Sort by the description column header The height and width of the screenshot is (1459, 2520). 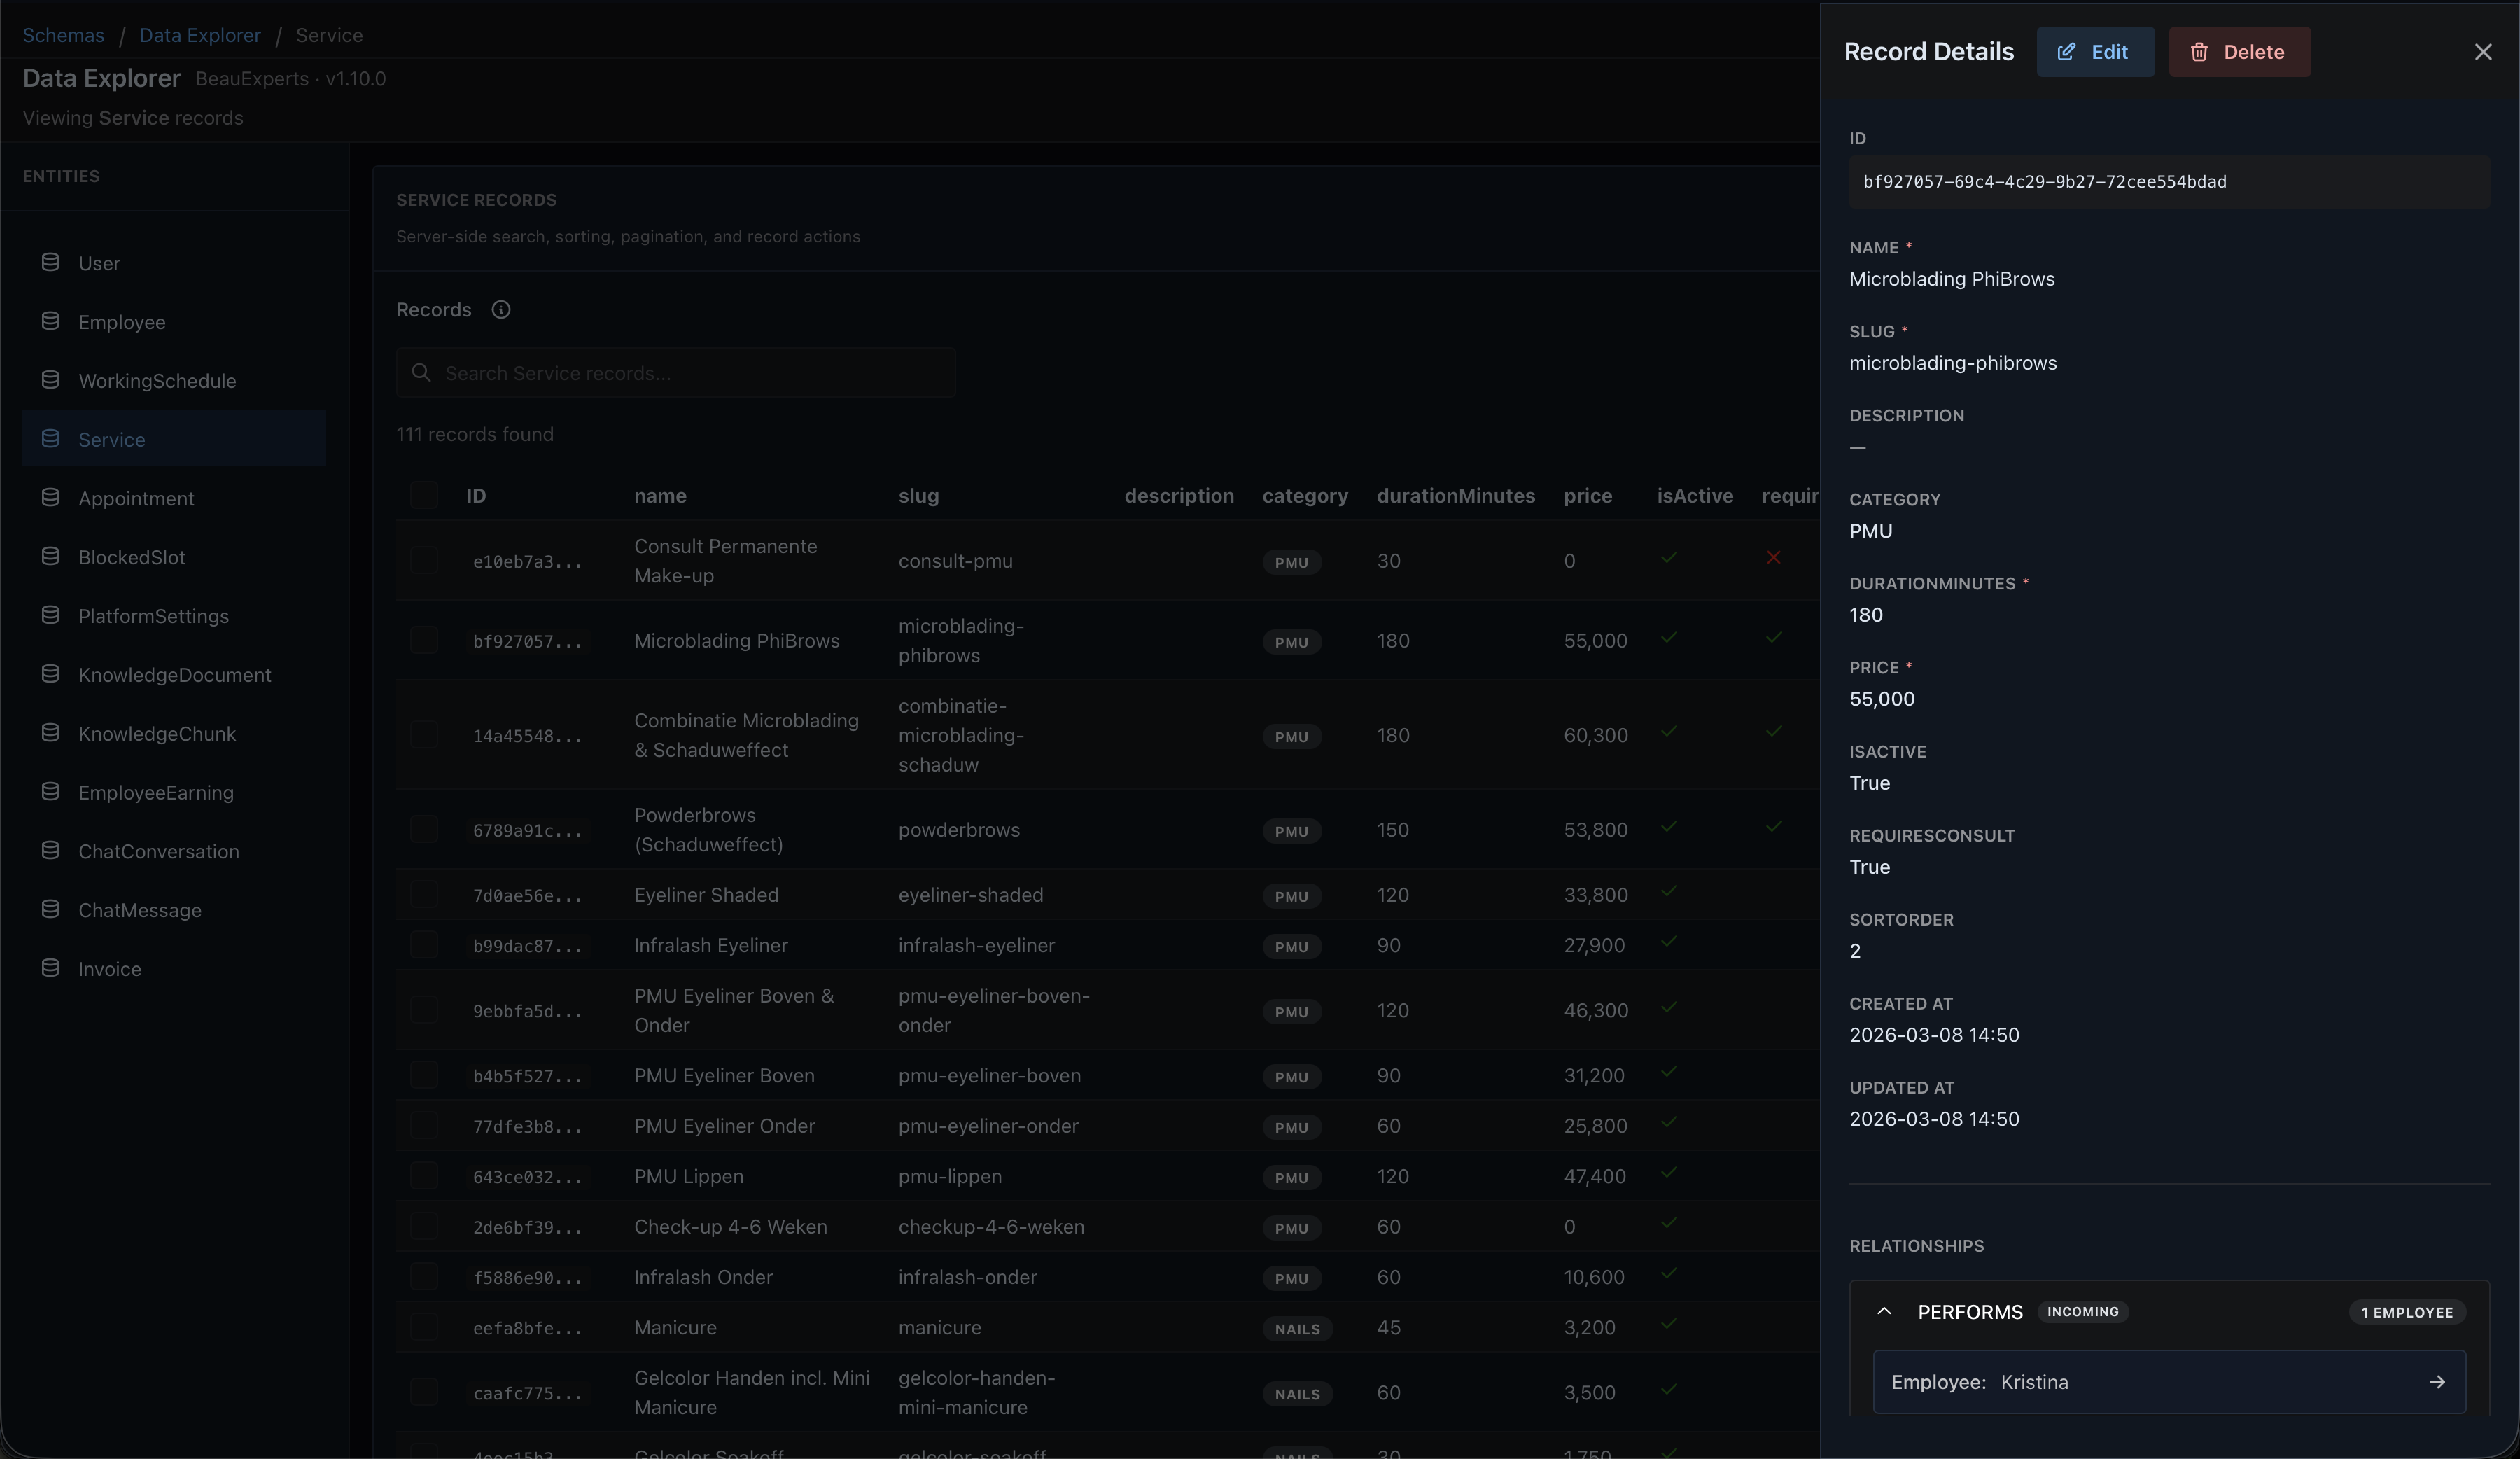coord(1179,496)
